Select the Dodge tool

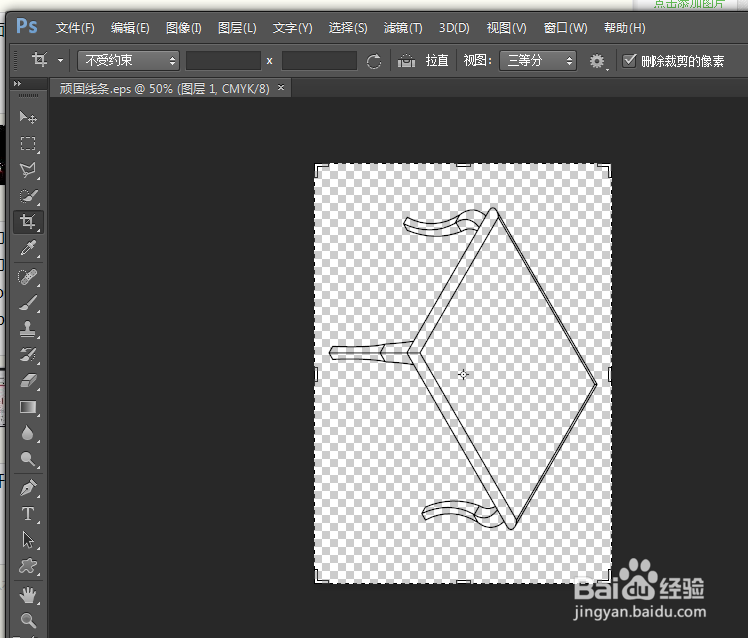(x=28, y=459)
